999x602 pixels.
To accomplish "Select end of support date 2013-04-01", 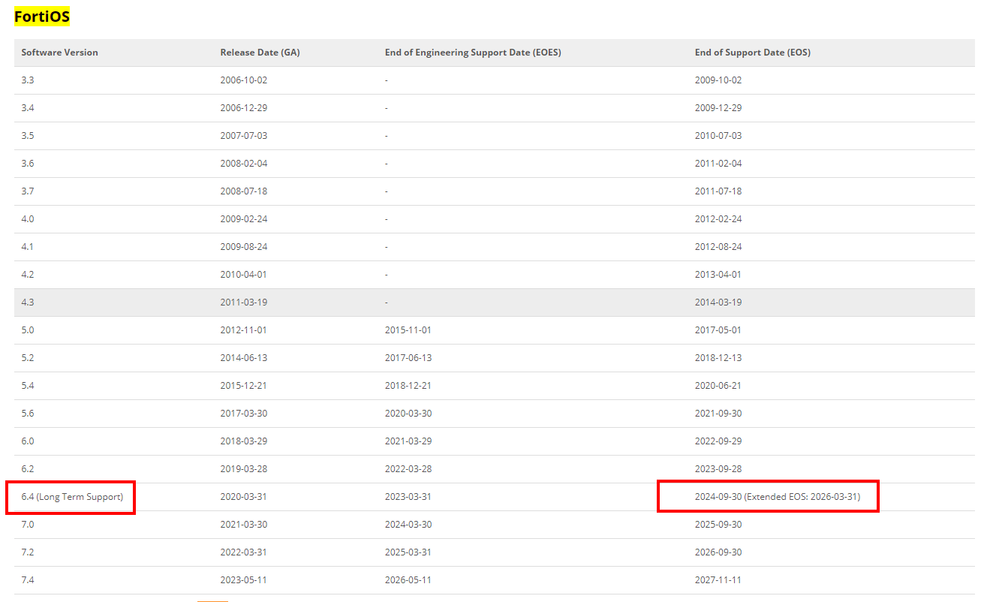I will click(718, 275).
